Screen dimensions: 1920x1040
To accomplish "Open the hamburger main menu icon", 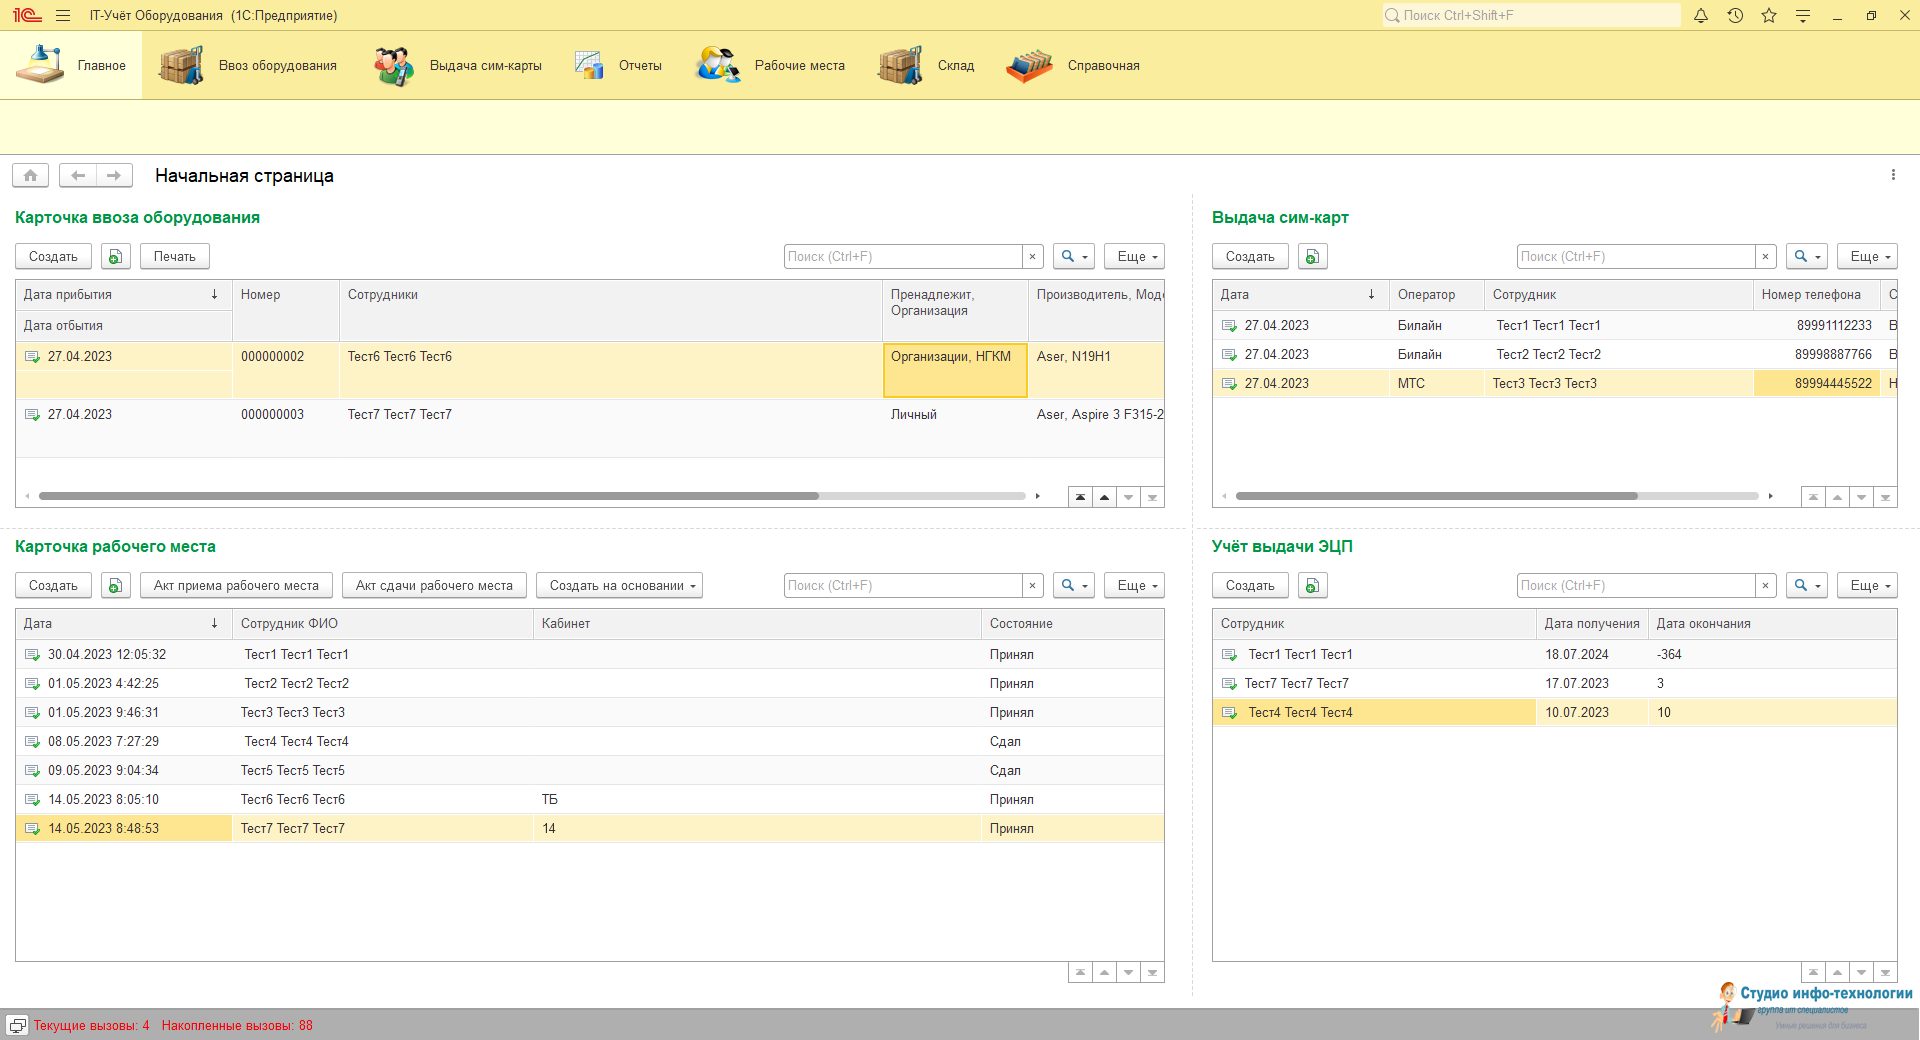I will pyautogui.click(x=63, y=16).
